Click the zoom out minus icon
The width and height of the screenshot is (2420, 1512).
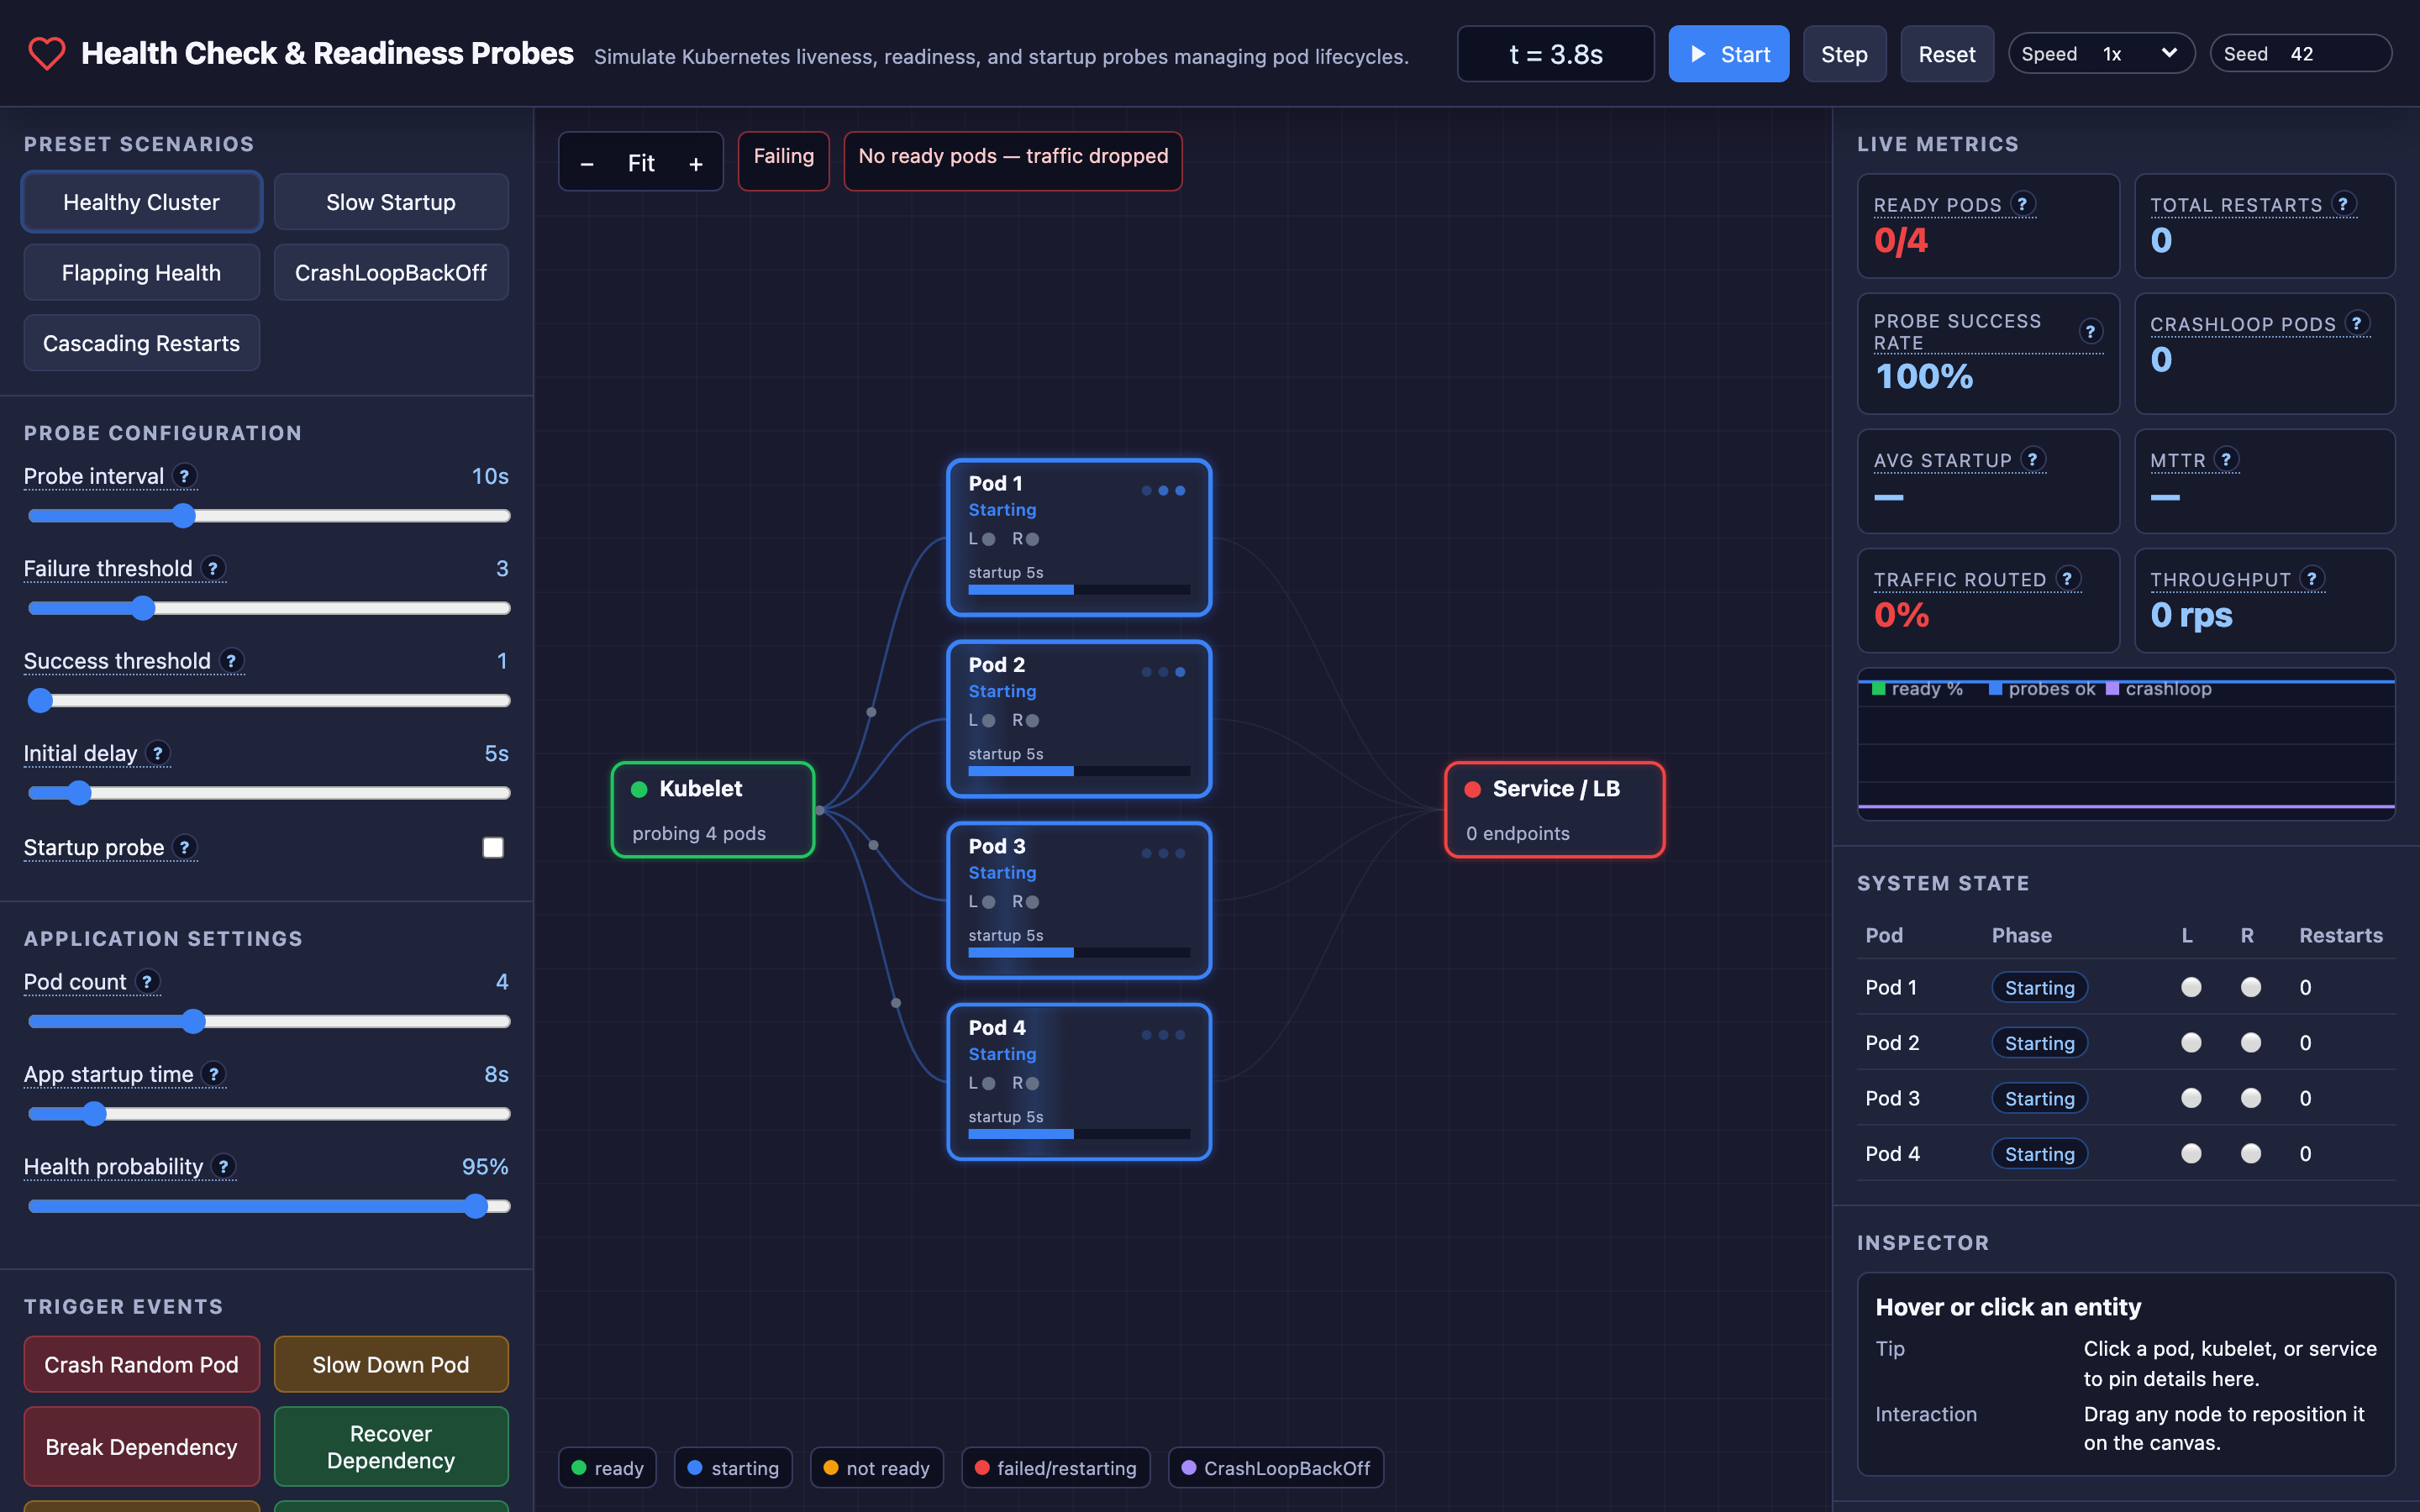click(587, 163)
